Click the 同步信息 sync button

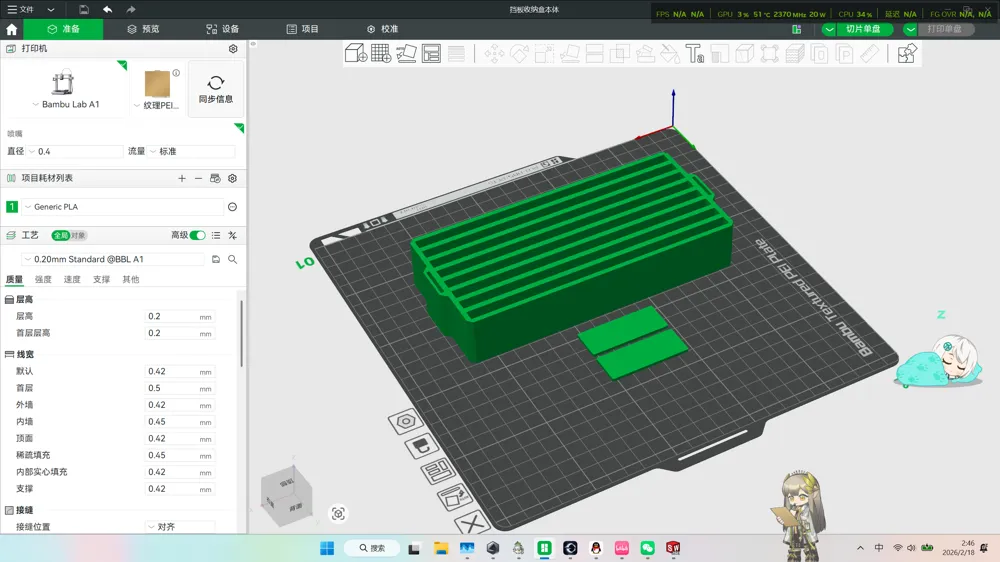(216, 89)
